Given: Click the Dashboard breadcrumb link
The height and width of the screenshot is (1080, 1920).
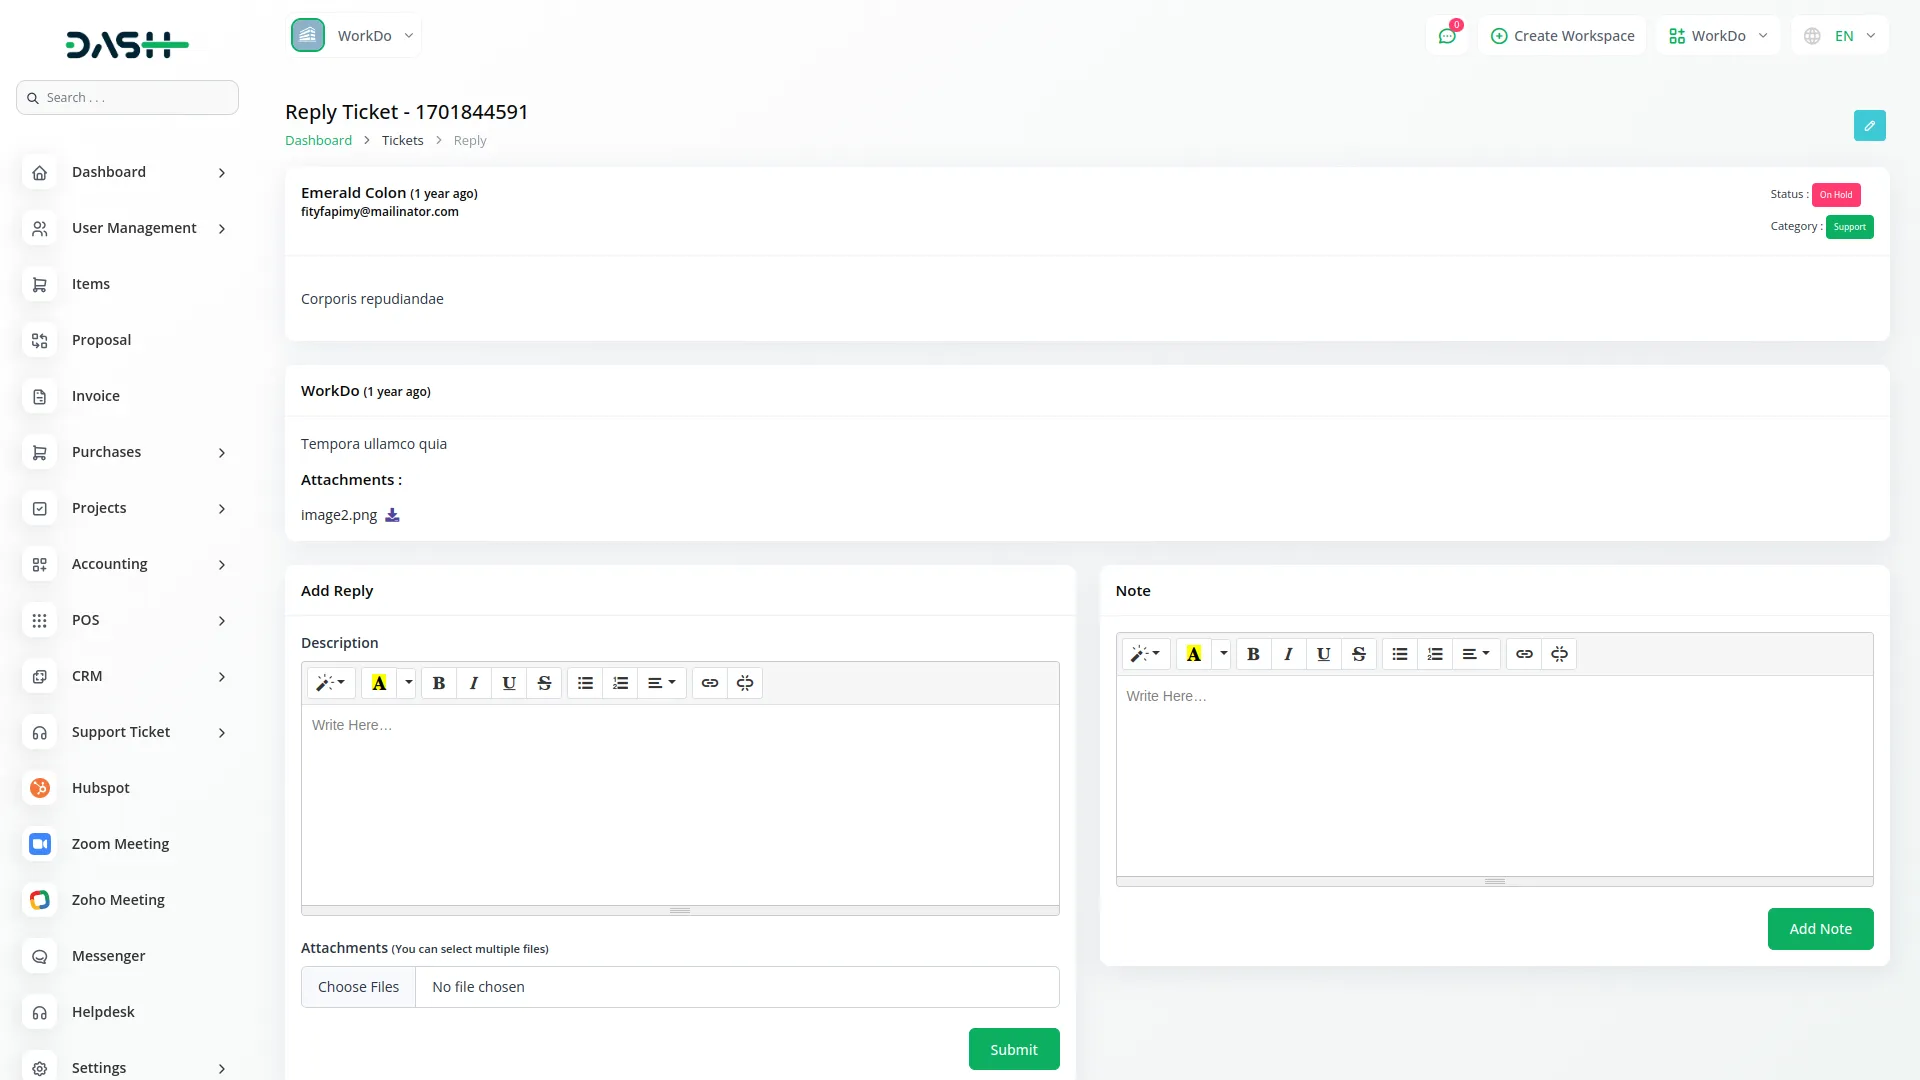Looking at the screenshot, I should pos(318,140).
